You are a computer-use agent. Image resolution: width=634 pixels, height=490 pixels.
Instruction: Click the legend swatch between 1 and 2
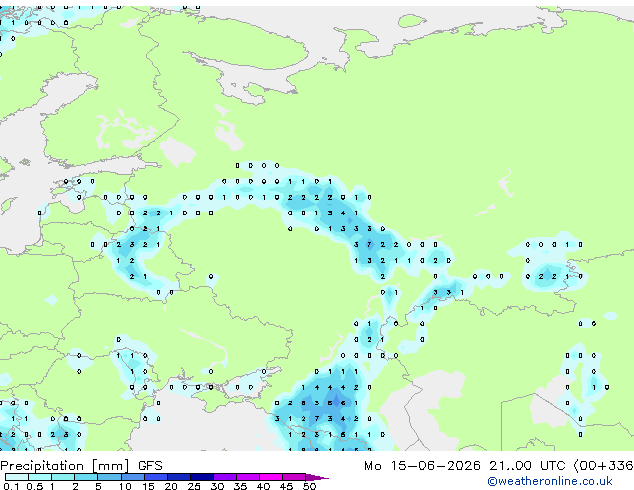(x=63, y=477)
